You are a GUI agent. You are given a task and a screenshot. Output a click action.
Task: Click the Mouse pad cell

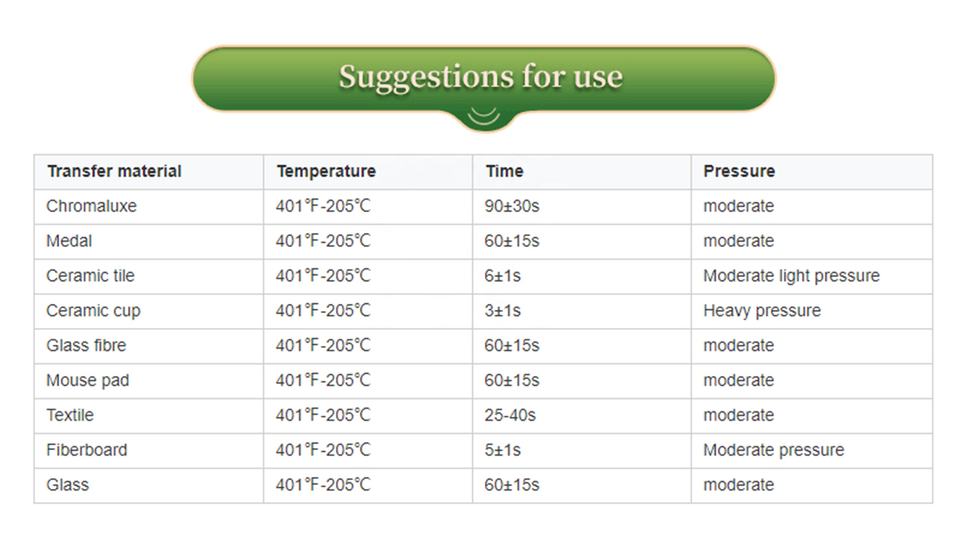(x=87, y=381)
